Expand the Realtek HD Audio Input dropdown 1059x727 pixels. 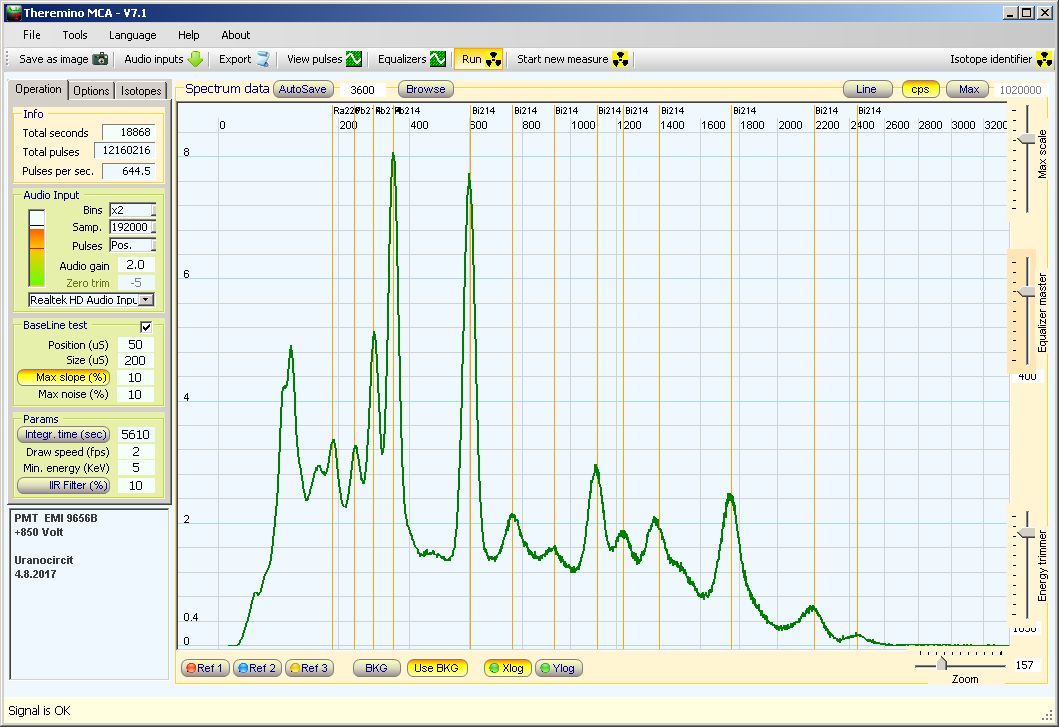[x=146, y=299]
